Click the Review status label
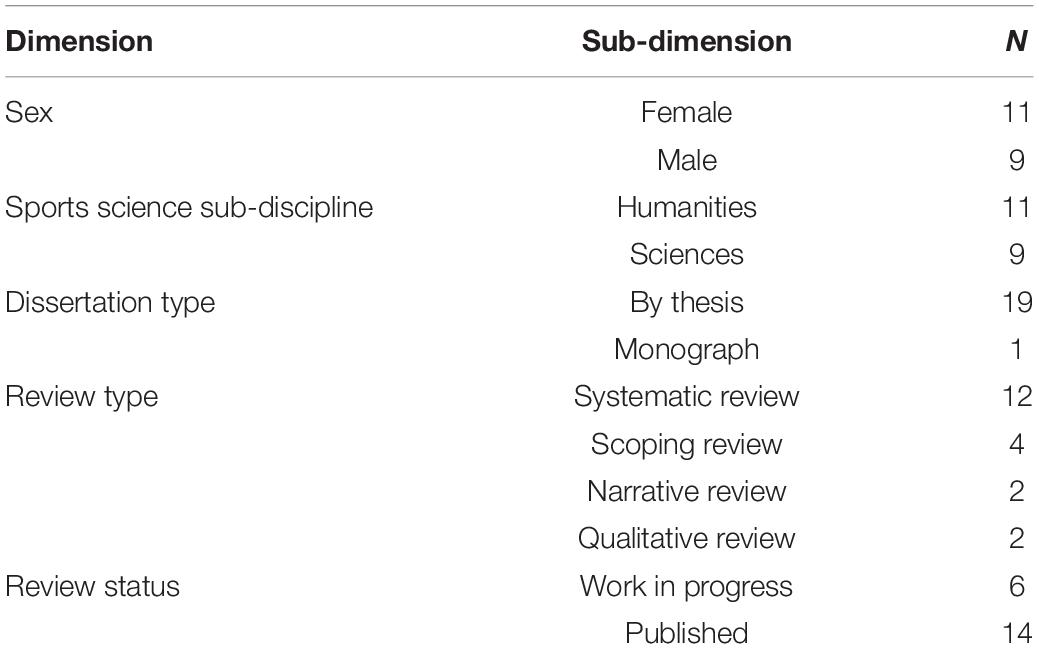The image size is (1039, 649). tap(92, 586)
